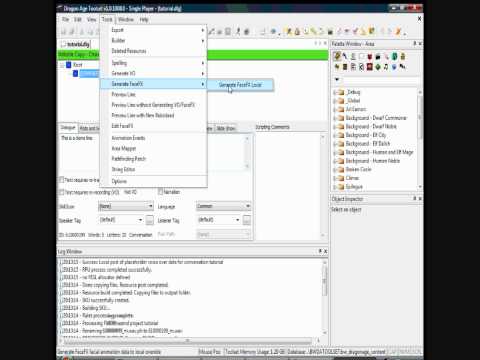Open Animation Events from Tools menu
480x360 pixels.
(x=154, y=138)
